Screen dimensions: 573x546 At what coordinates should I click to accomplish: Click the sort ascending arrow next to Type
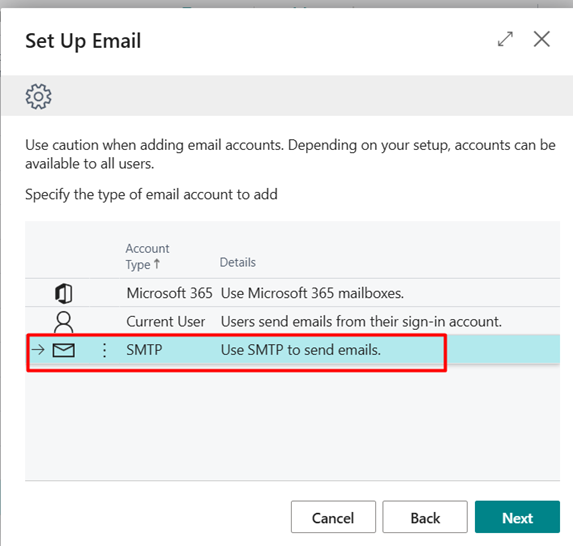click(157, 263)
